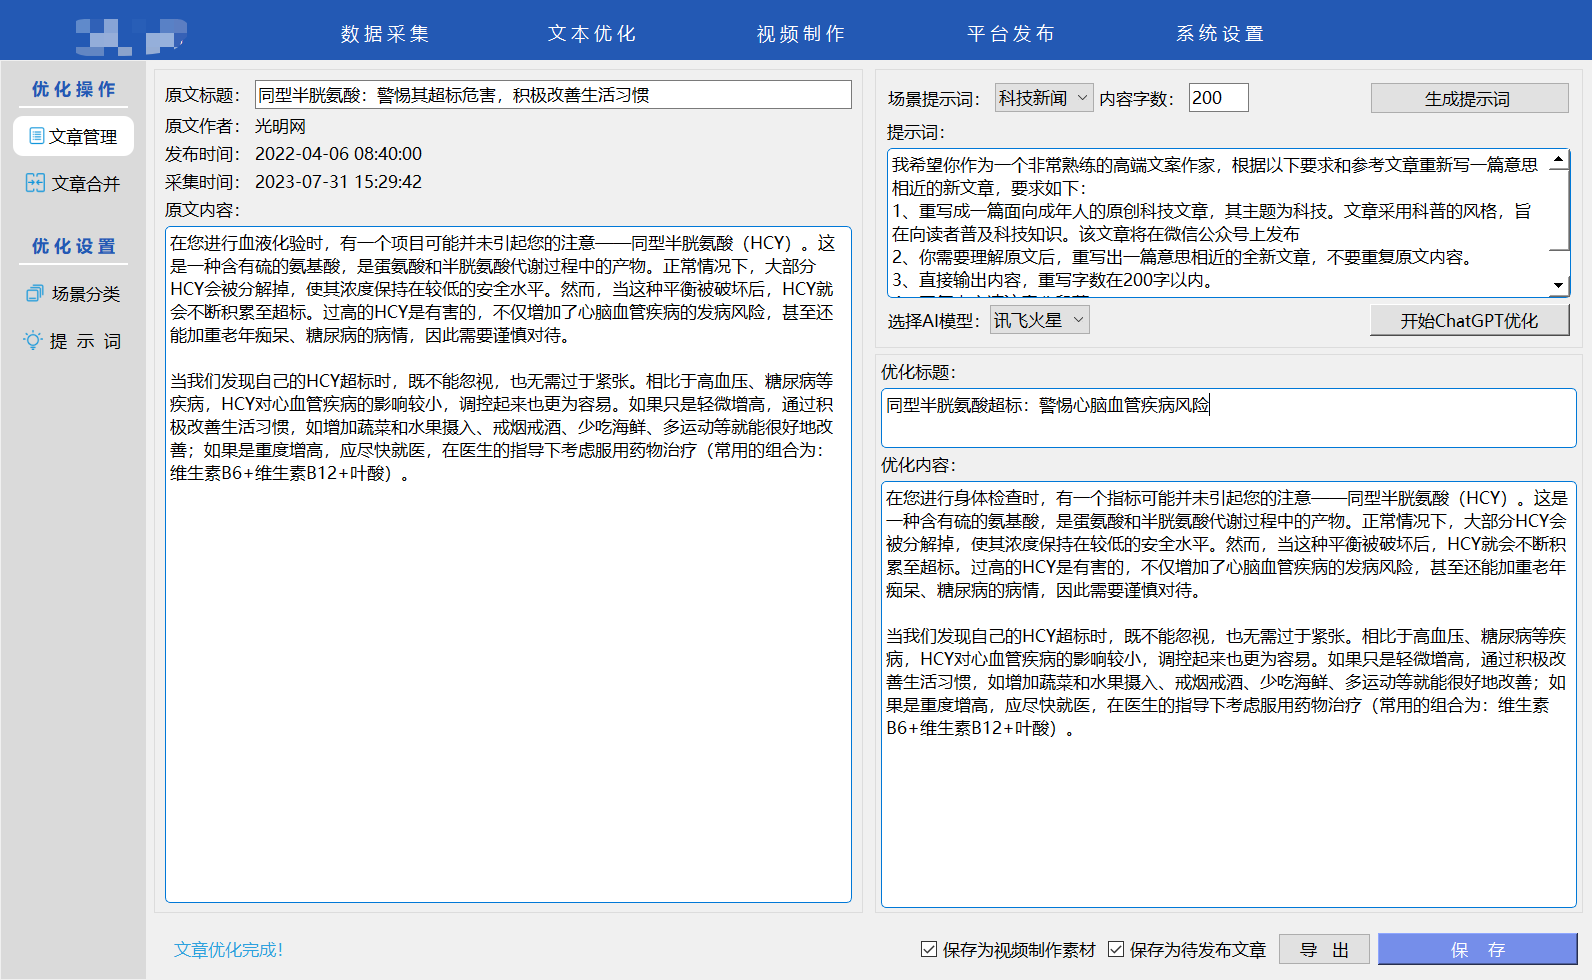Screen dimensions: 1592x980
Task: Open the AI模型 dropdown (讯飞火星)
Action: coord(1039,320)
